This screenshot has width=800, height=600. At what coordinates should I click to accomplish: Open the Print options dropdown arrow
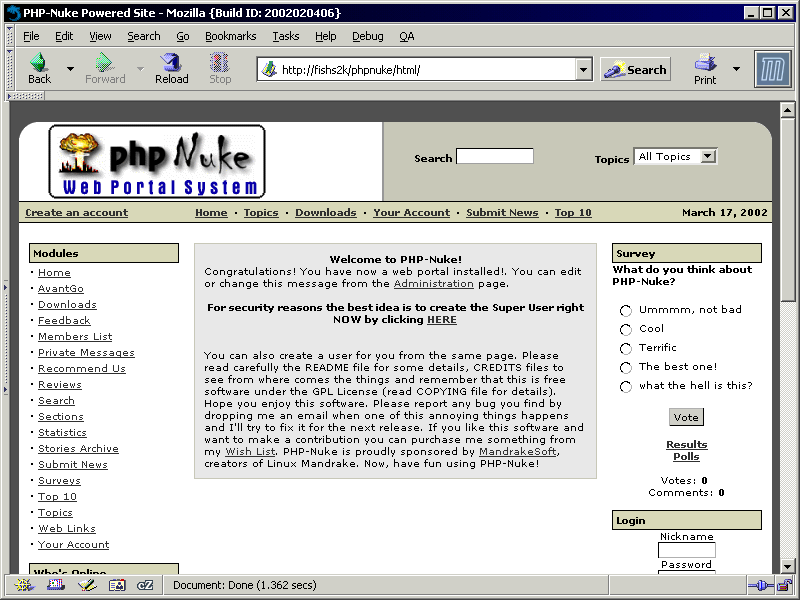click(736, 68)
